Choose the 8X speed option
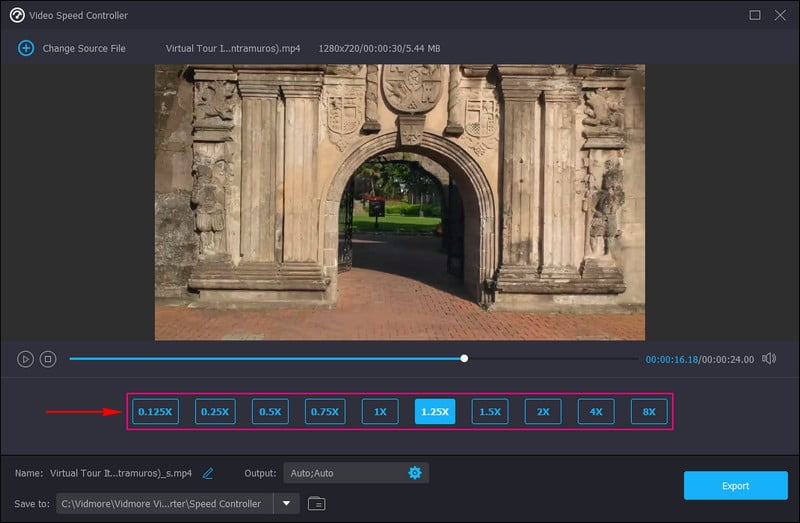The width and height of the screenshot is (800, 523). (x=649, y=411)
